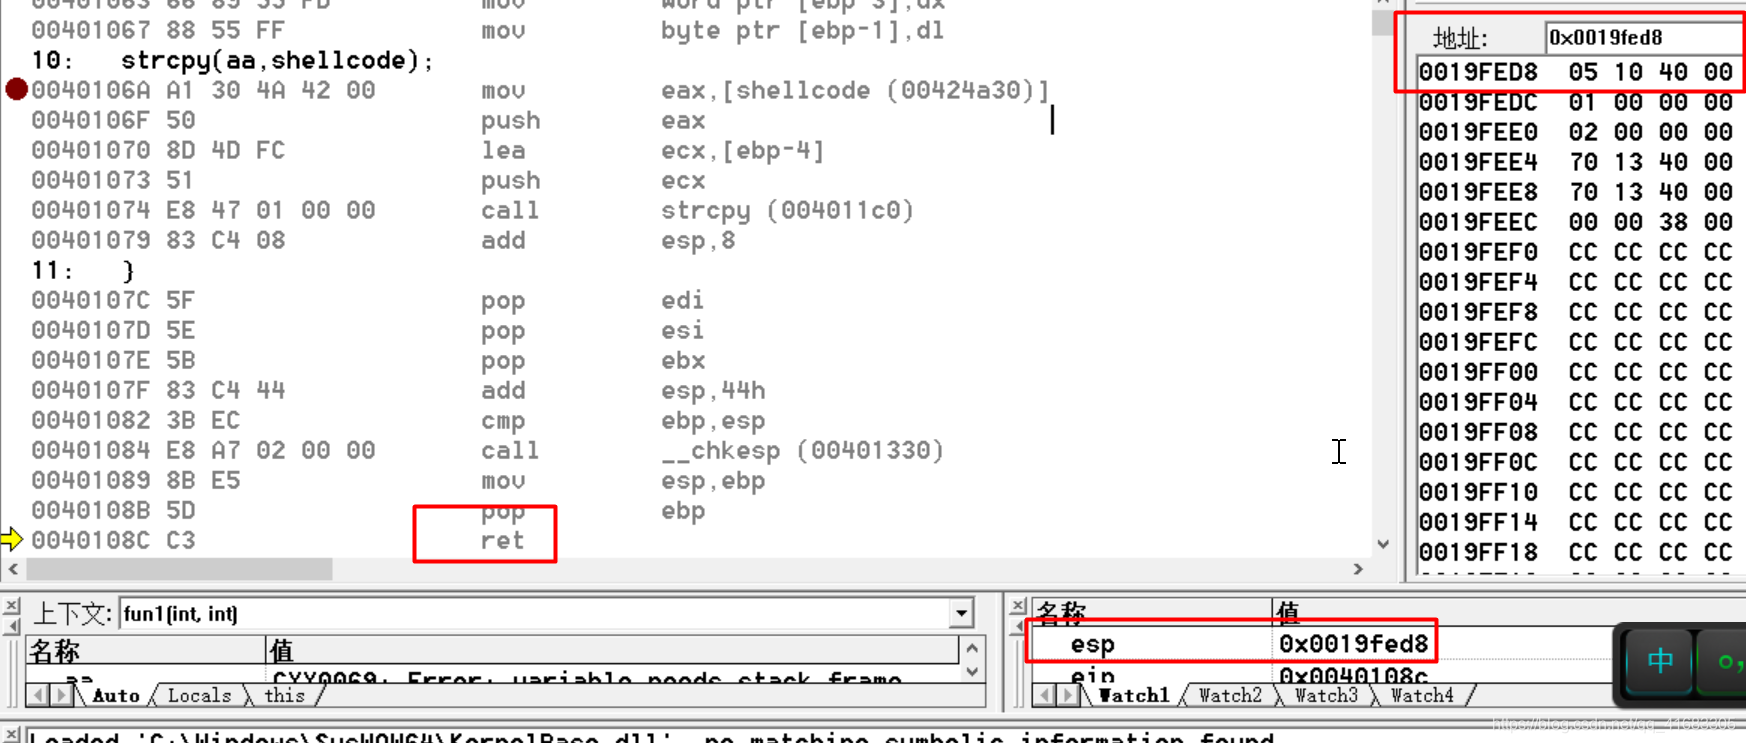
Task: Click the context combo box showing fun1(int, int)
Action: [x=546, y=613]
